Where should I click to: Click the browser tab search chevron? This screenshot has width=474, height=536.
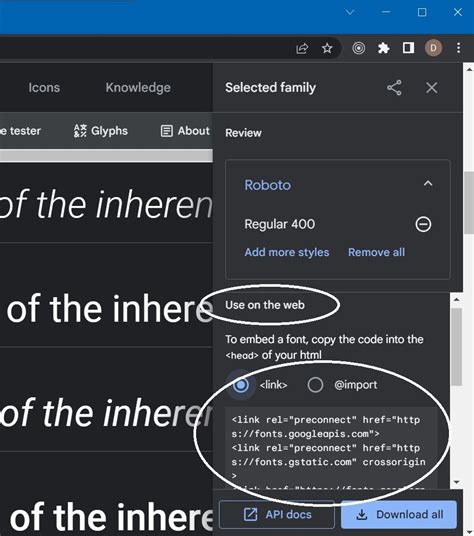pyautogui.click(x=350, y=12)
